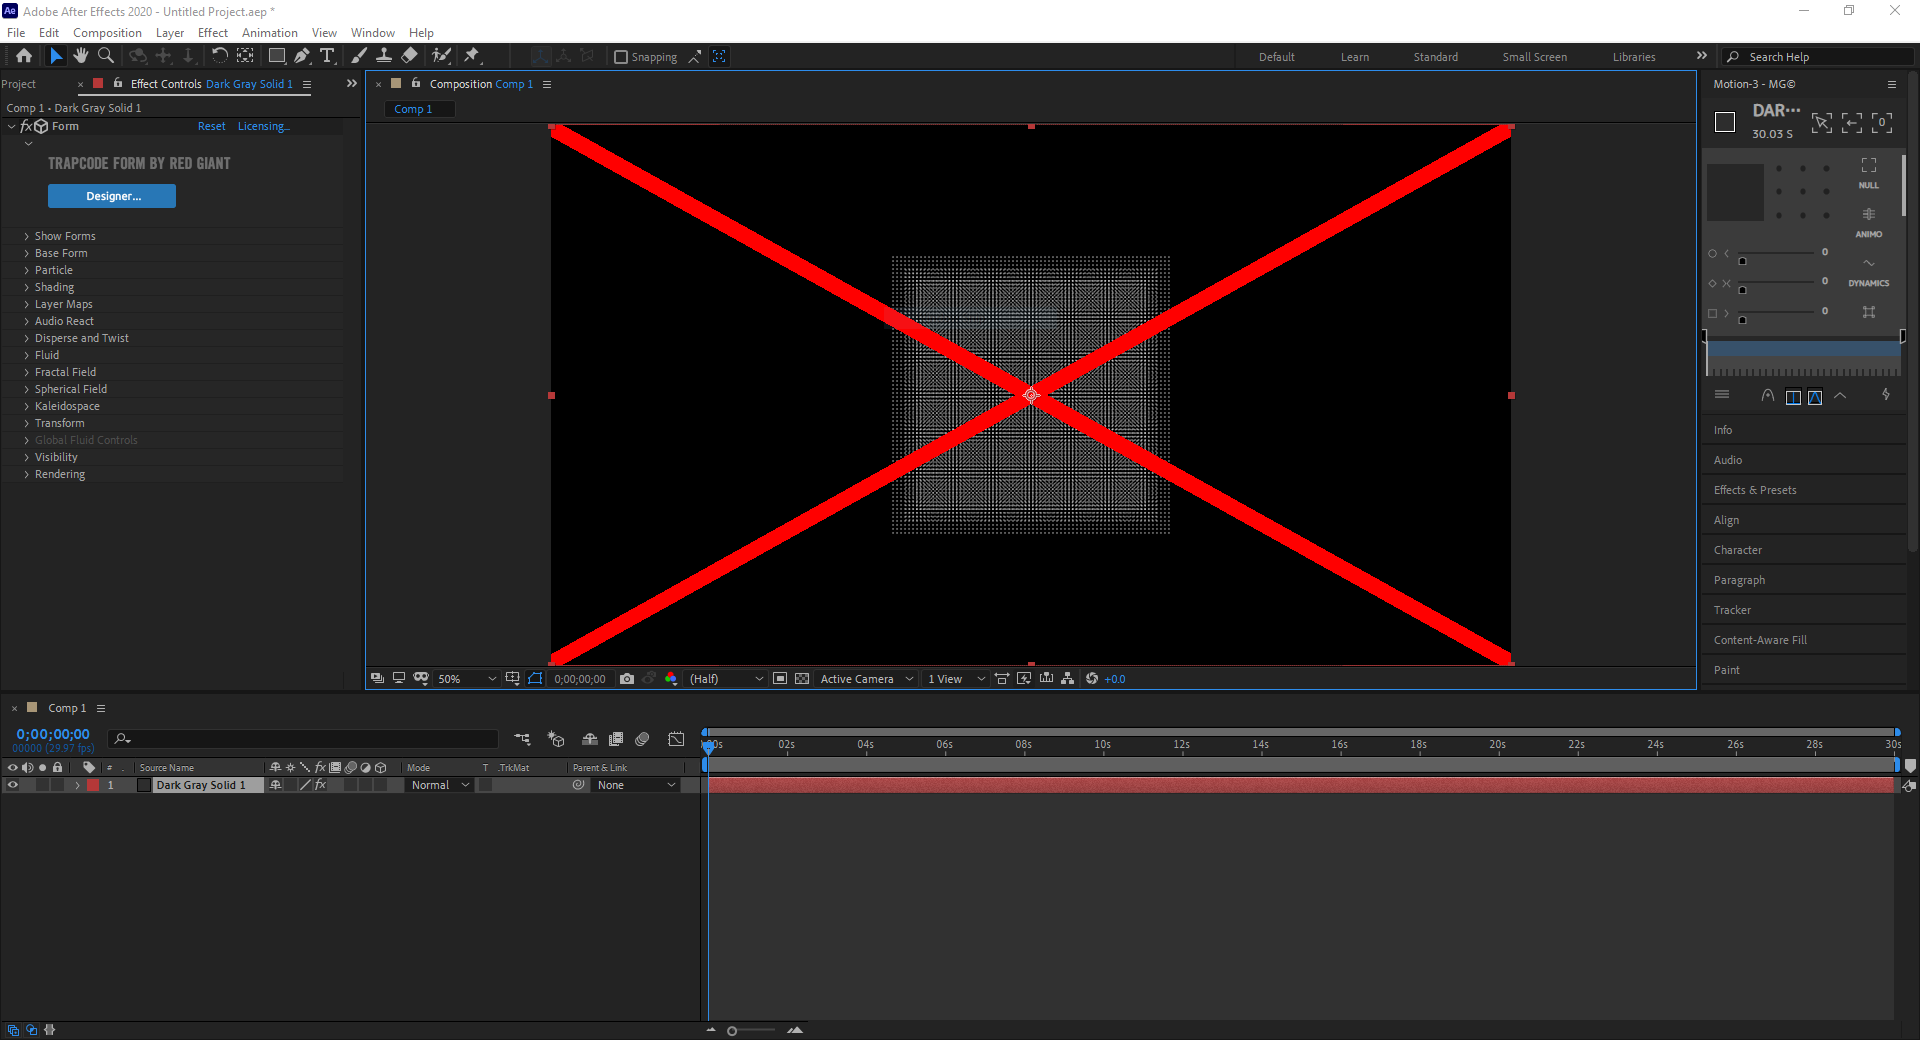Open the Normal blending mode dropdown
The height and width of the screenshot is (1040, 1920).
click(x=440, y=785)
